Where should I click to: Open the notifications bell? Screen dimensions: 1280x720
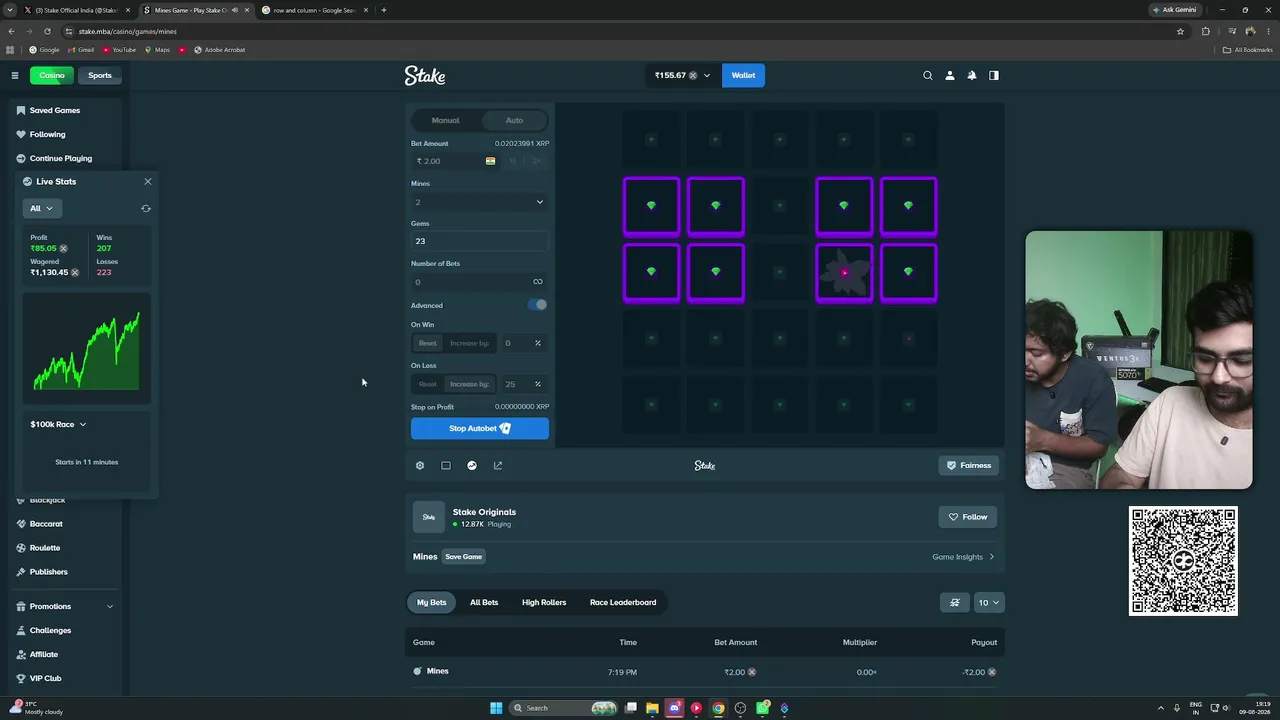(971, 75)
